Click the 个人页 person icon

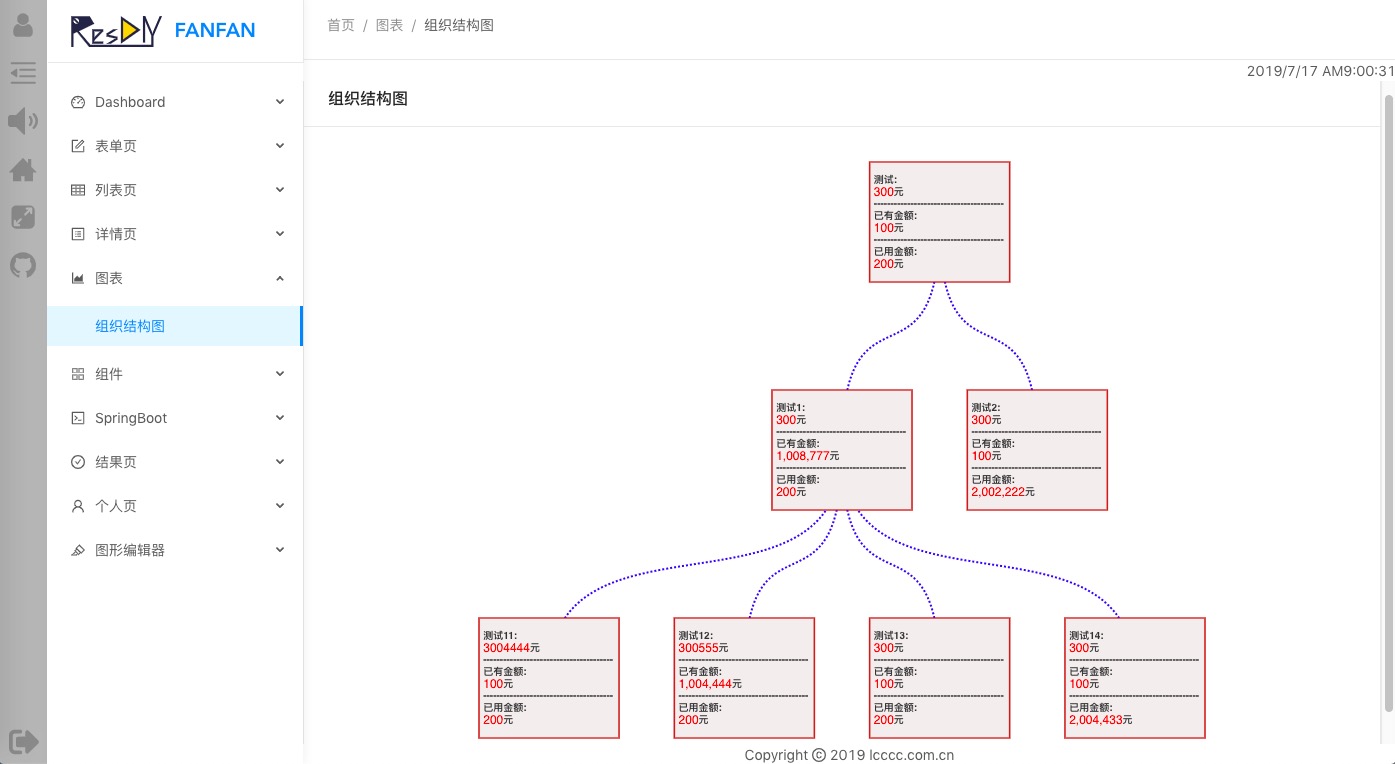tap(78, 506)
